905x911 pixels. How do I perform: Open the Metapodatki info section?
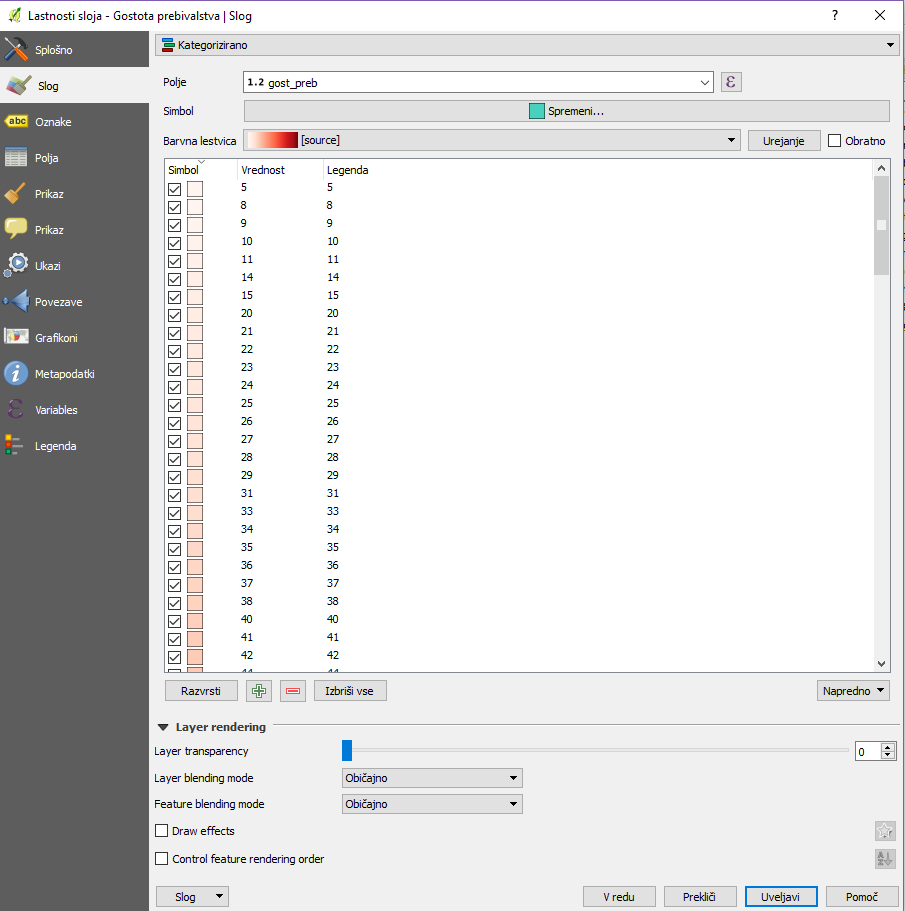[64, 374]
